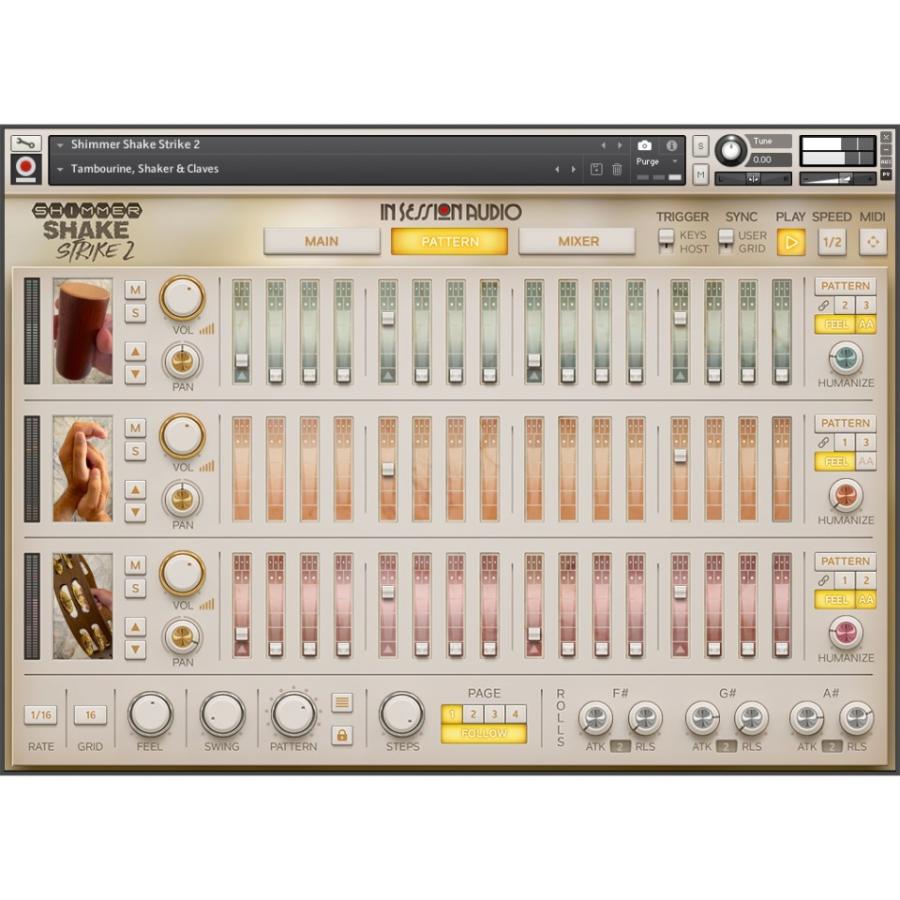The image size is (900, 900).
Task: Switch to the MAIN tab
Action: pos(321,241)
